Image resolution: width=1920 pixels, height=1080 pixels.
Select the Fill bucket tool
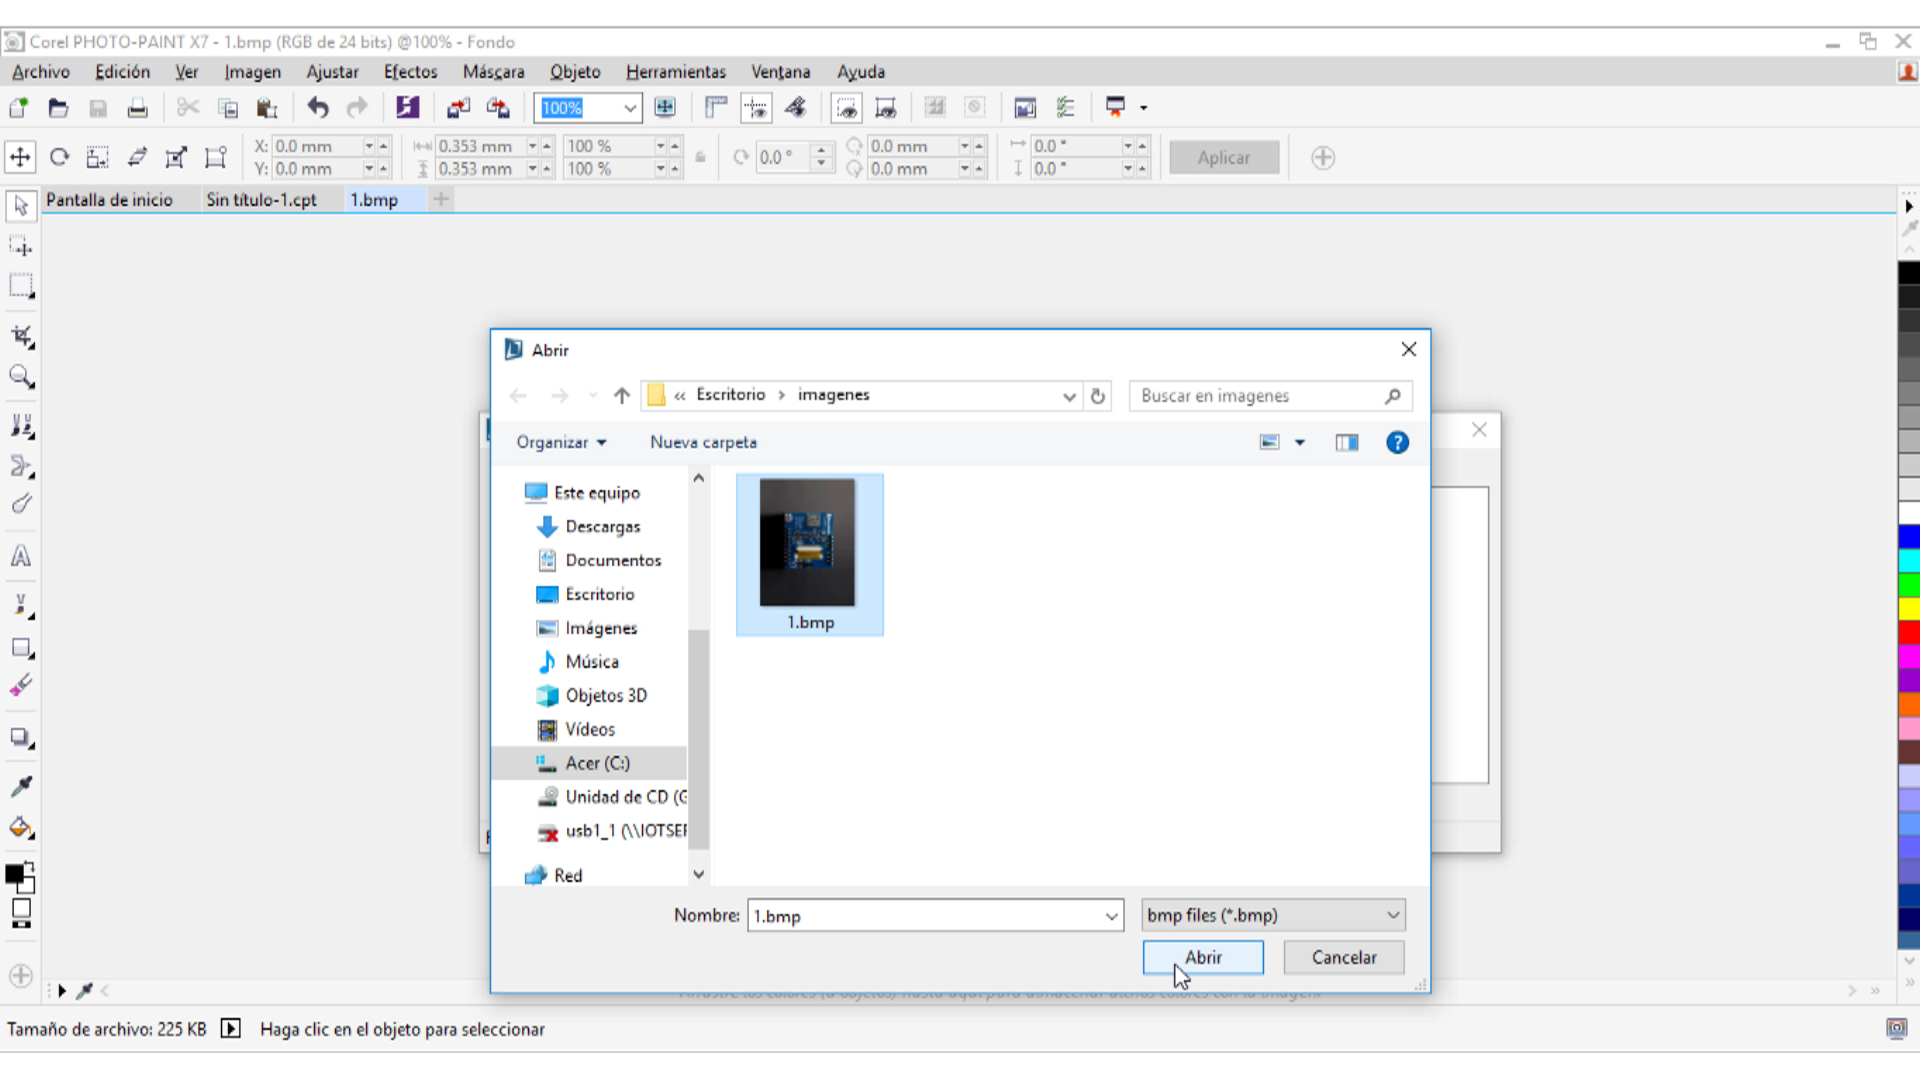coord(21,828)
